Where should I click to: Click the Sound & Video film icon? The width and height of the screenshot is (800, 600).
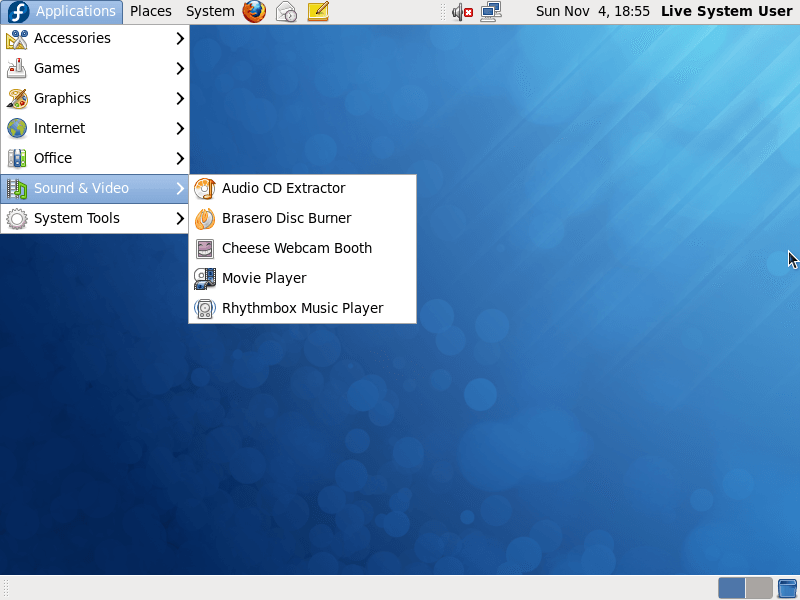[17, 189]
